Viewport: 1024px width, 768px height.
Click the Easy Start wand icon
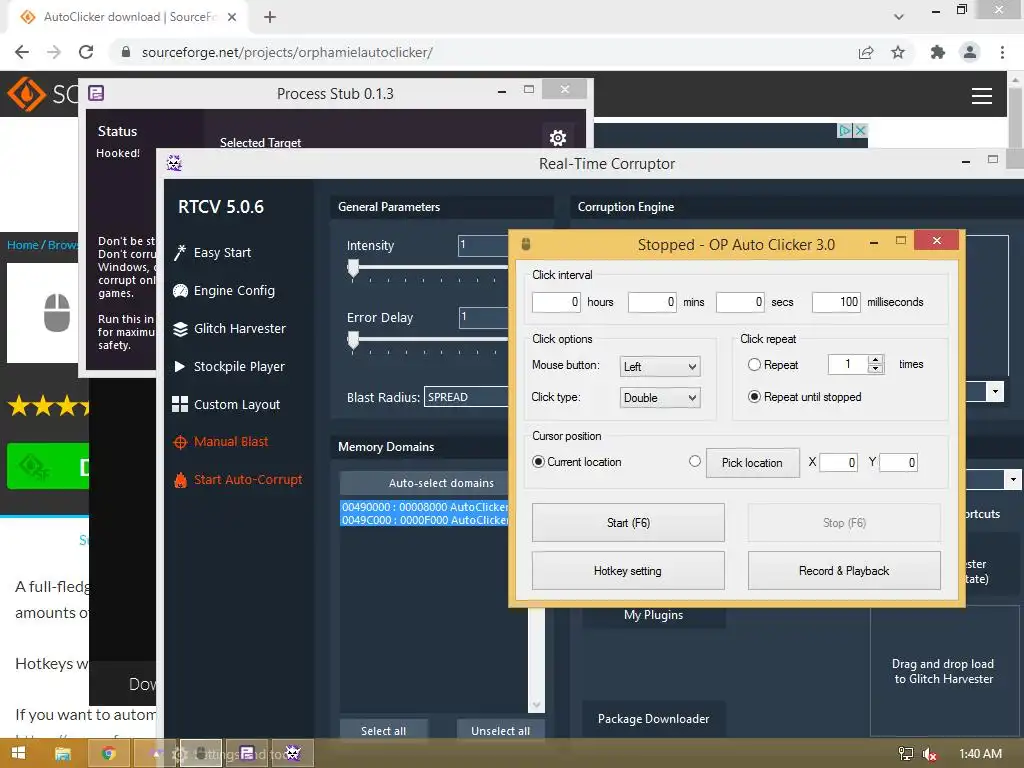(x=180, y=253)
